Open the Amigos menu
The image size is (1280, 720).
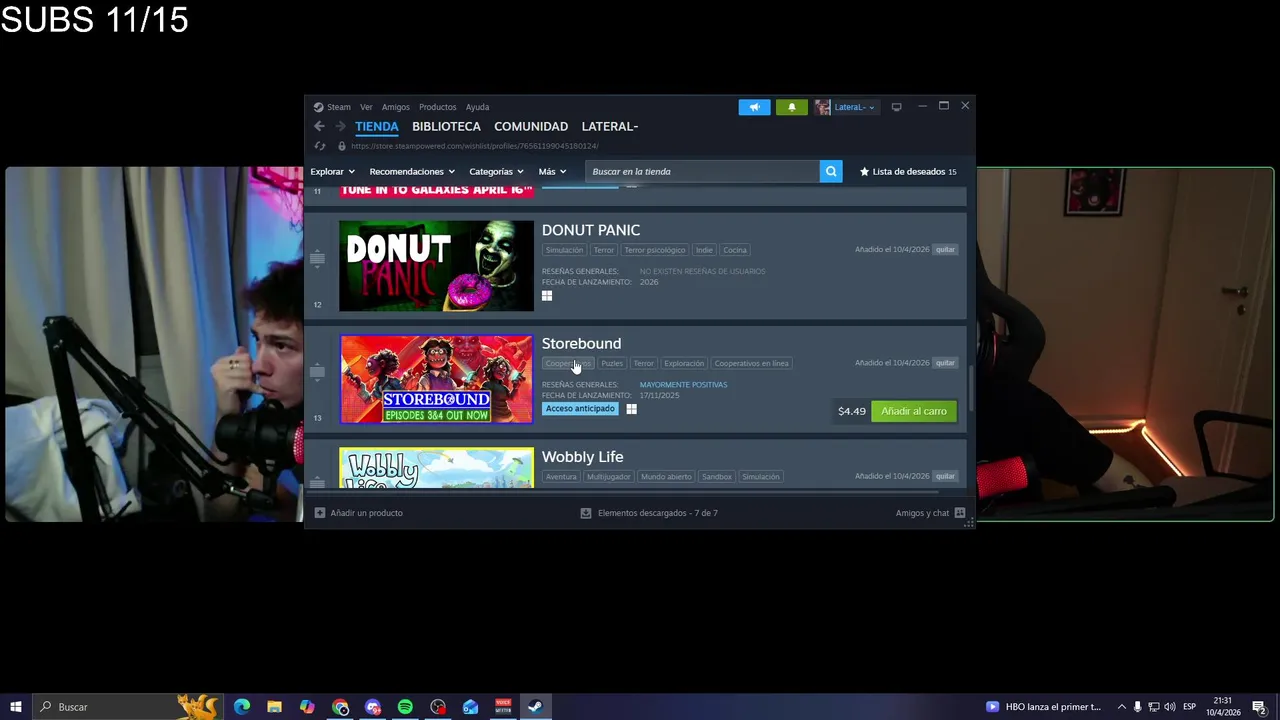(x=395, y=107)
